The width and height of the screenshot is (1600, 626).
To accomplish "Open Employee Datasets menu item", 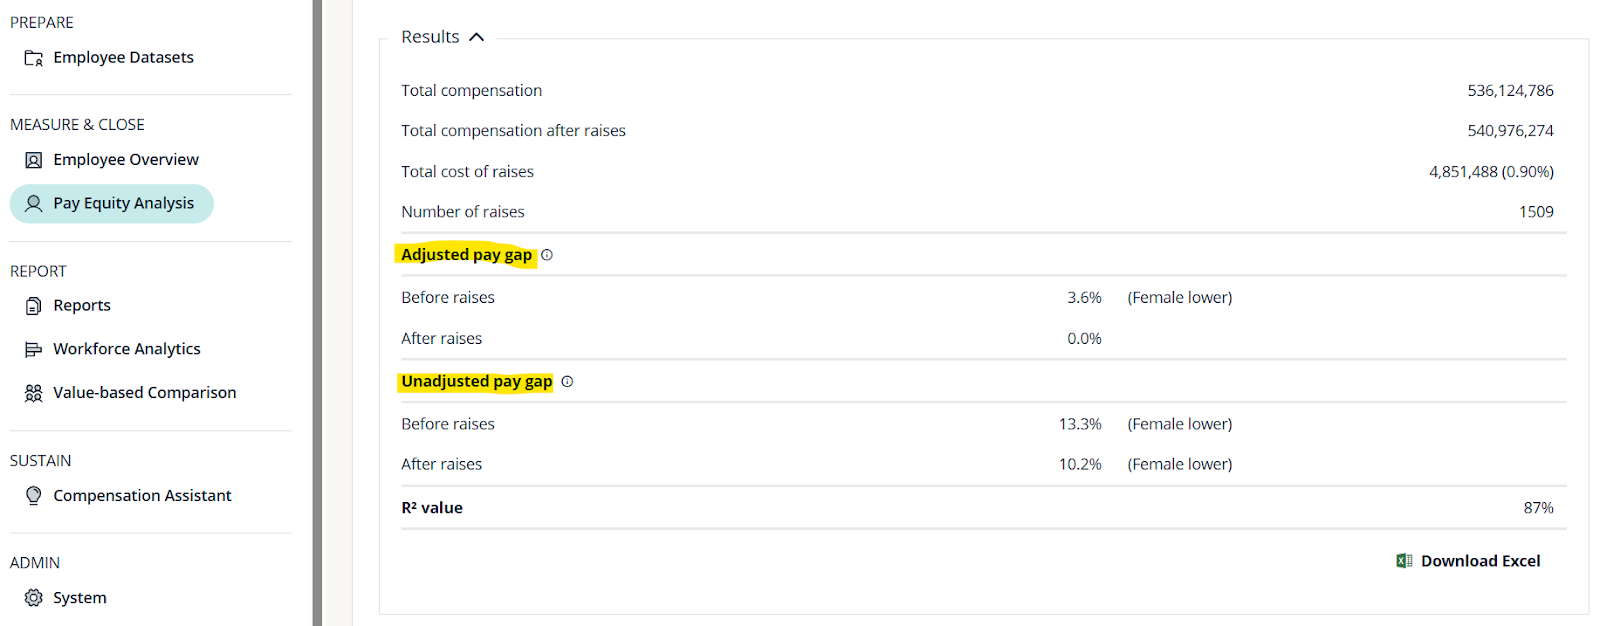I will (123, 58).
